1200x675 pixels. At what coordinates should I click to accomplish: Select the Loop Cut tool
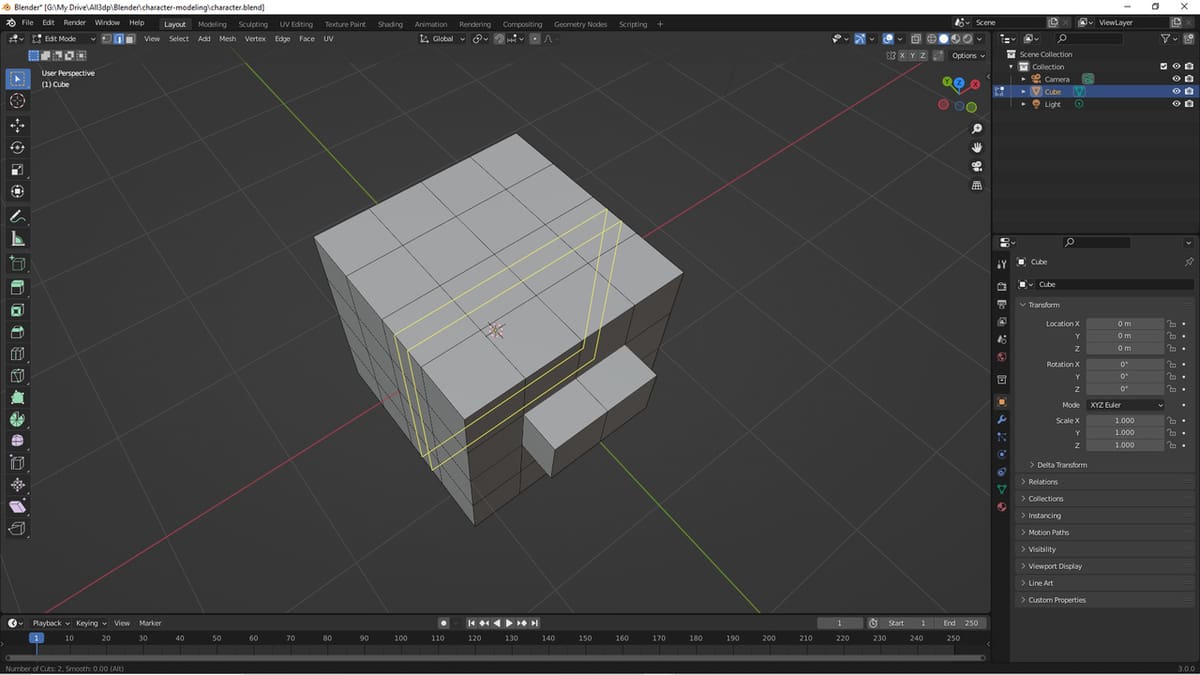(x=17, y=354)
